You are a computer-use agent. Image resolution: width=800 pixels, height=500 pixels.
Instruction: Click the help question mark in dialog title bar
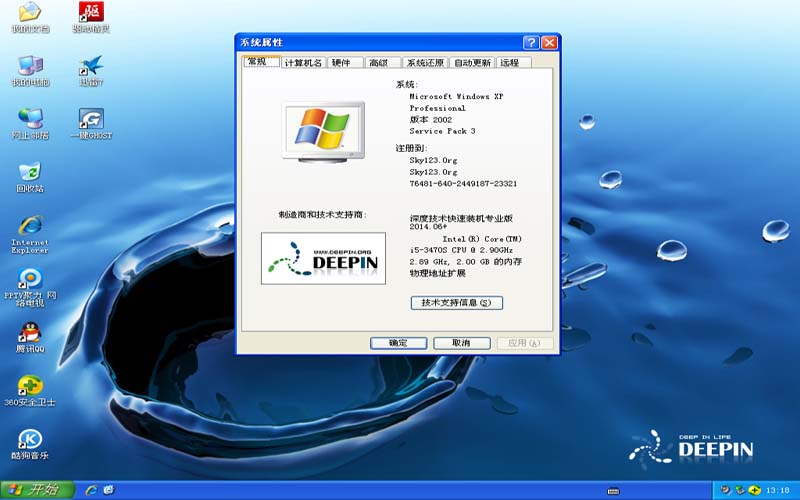tap(531, 42)
